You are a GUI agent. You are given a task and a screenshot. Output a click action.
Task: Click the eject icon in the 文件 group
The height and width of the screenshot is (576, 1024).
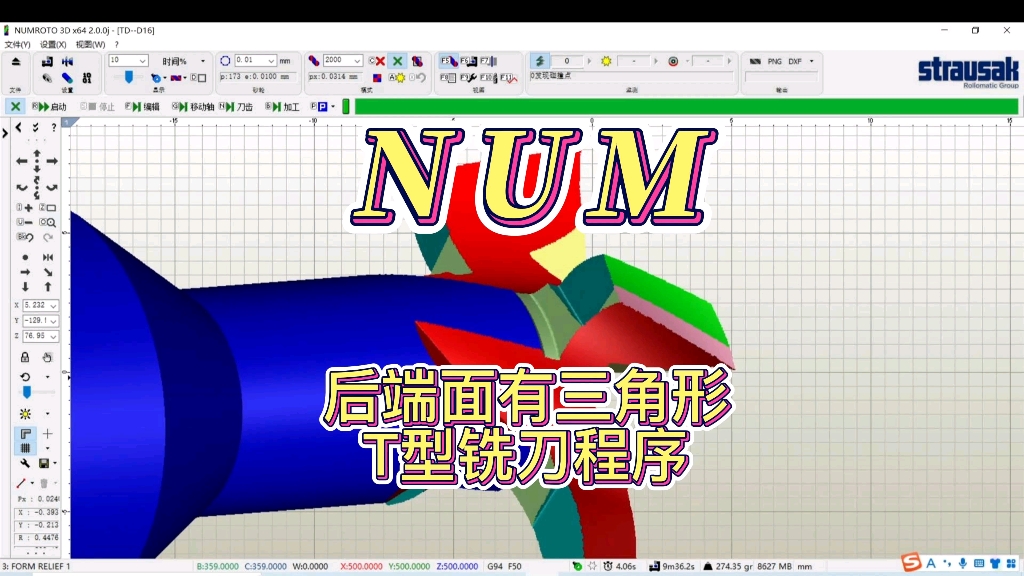(x=16, y=60)
